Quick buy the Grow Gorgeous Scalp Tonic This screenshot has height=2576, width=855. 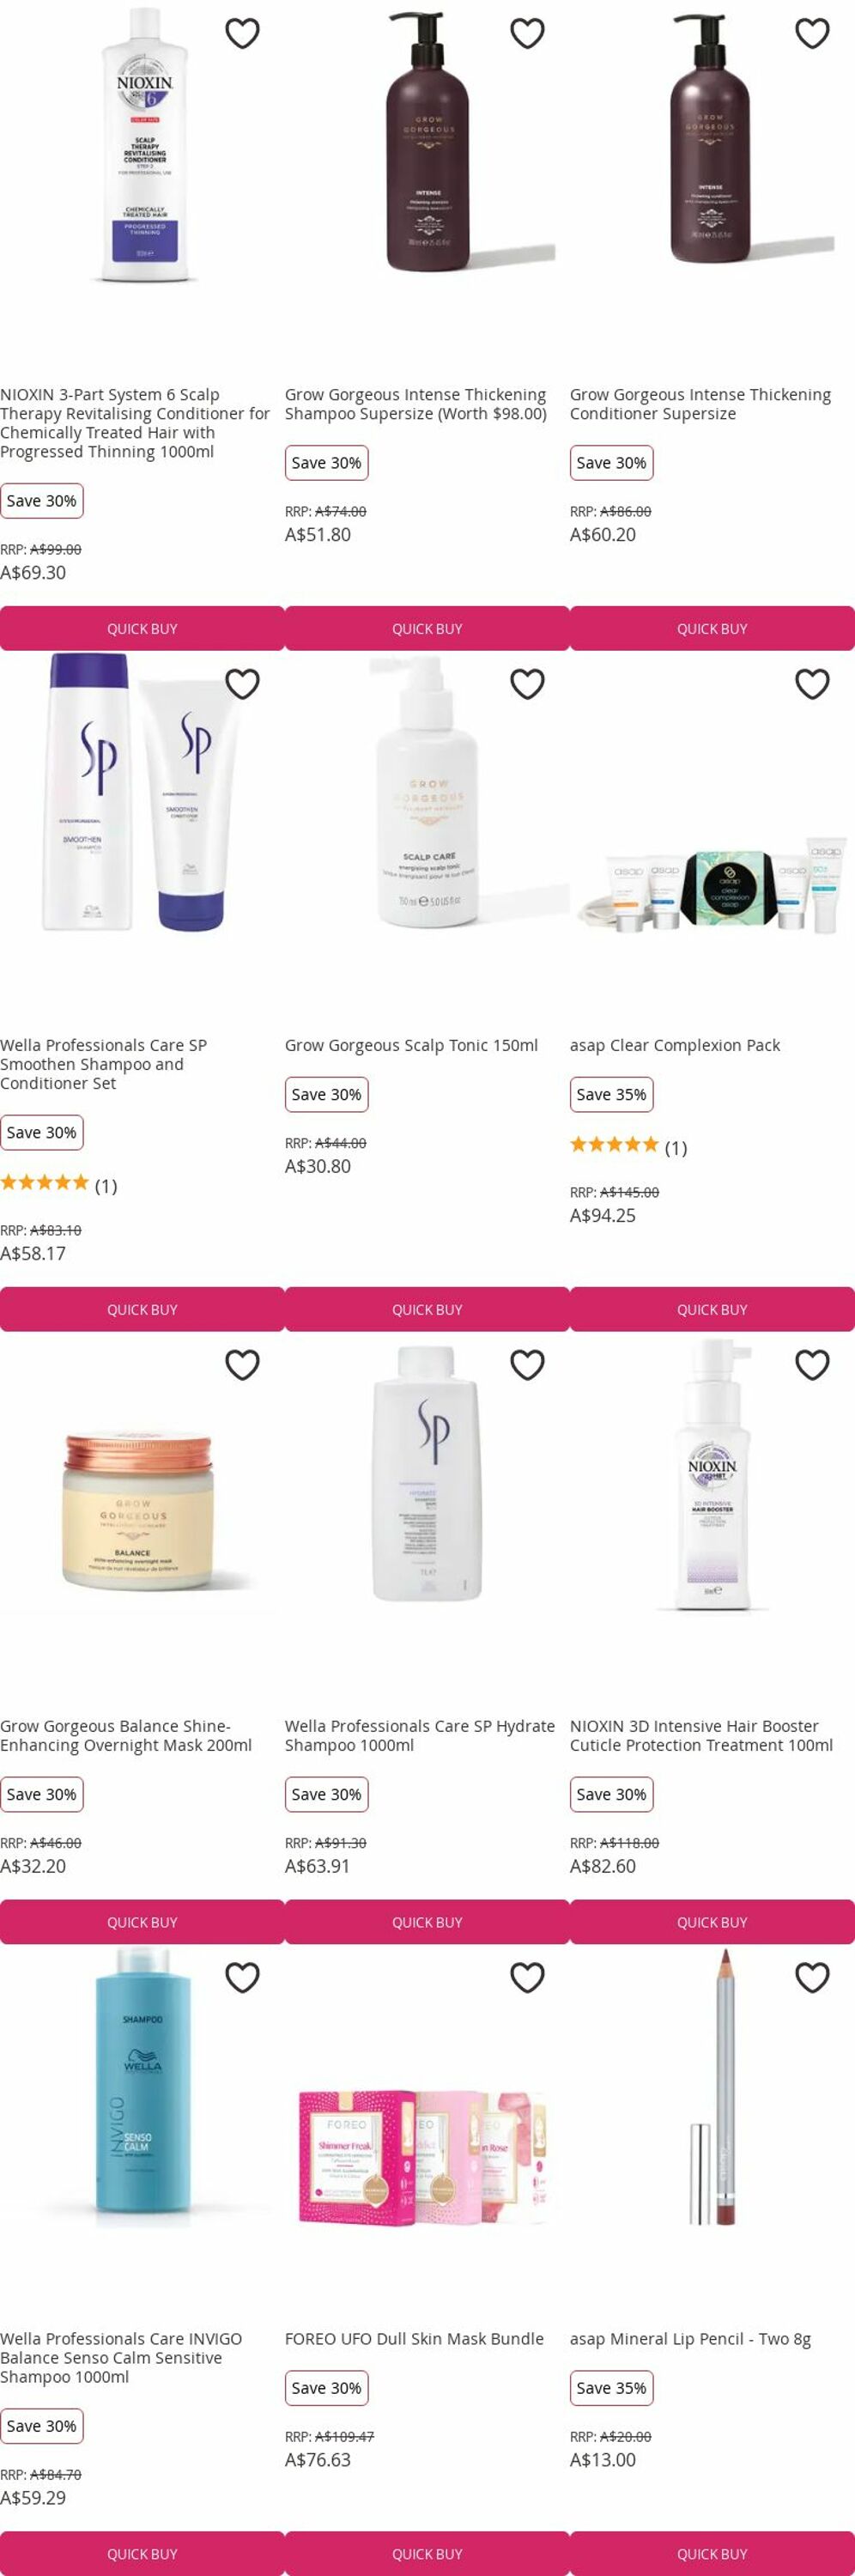tap(427, 1309)
